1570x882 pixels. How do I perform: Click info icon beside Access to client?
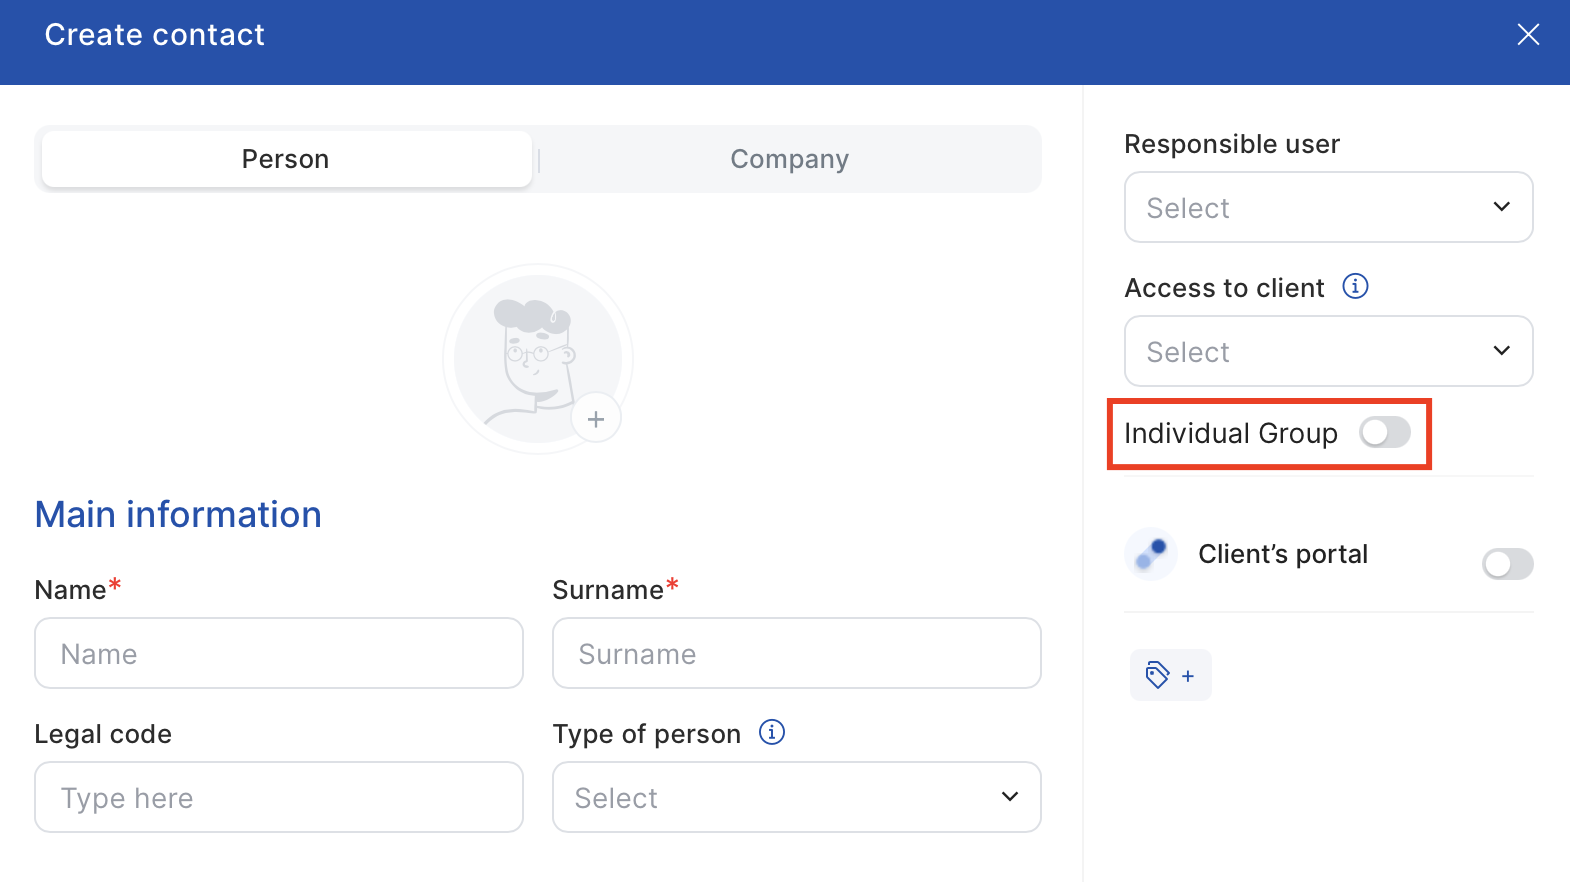[x=1355, y=287]
